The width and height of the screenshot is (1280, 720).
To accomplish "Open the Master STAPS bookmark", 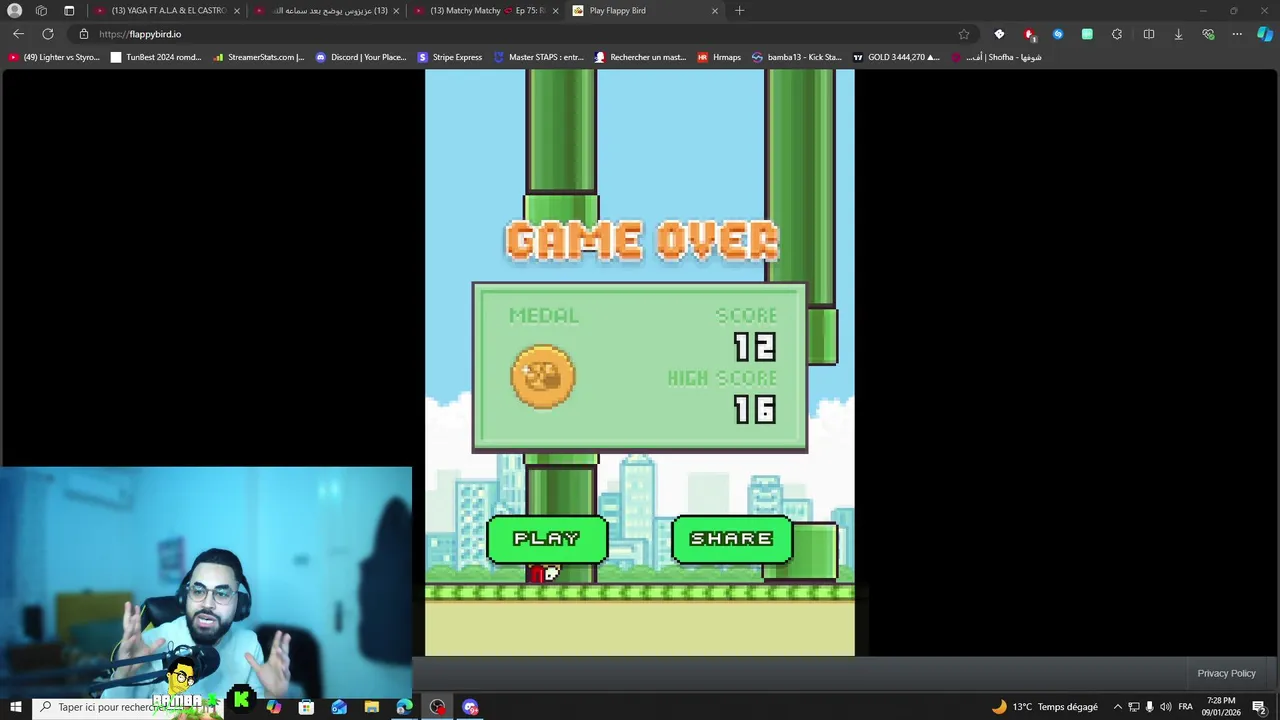I will pos(539,57).
